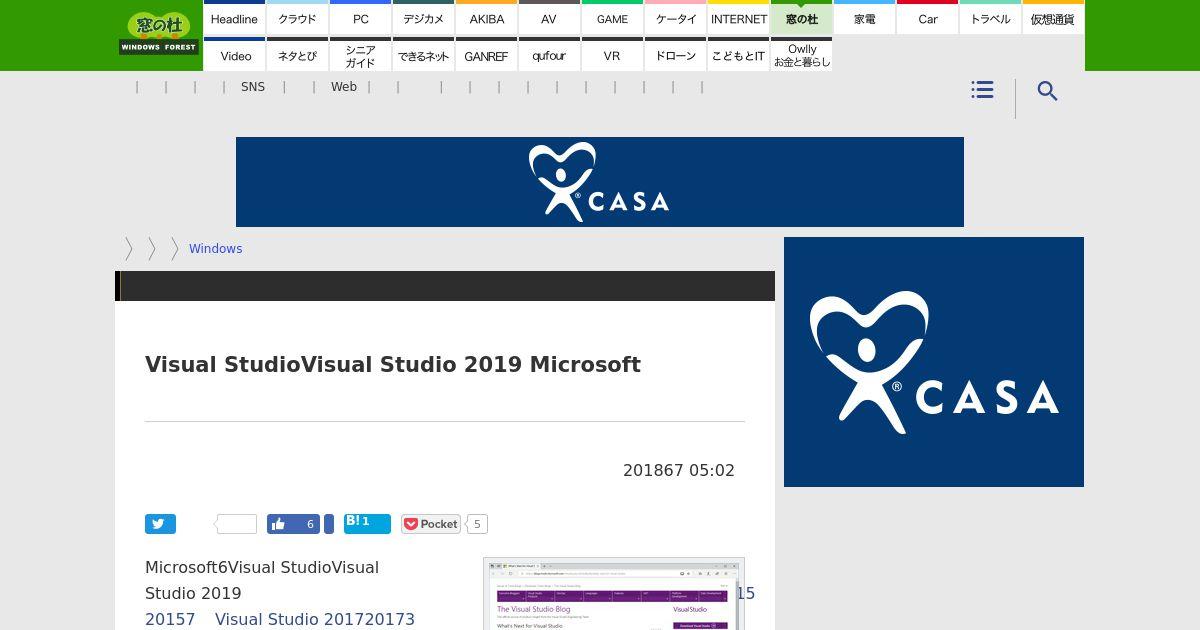Share the article on Twitter

(160, 524)
